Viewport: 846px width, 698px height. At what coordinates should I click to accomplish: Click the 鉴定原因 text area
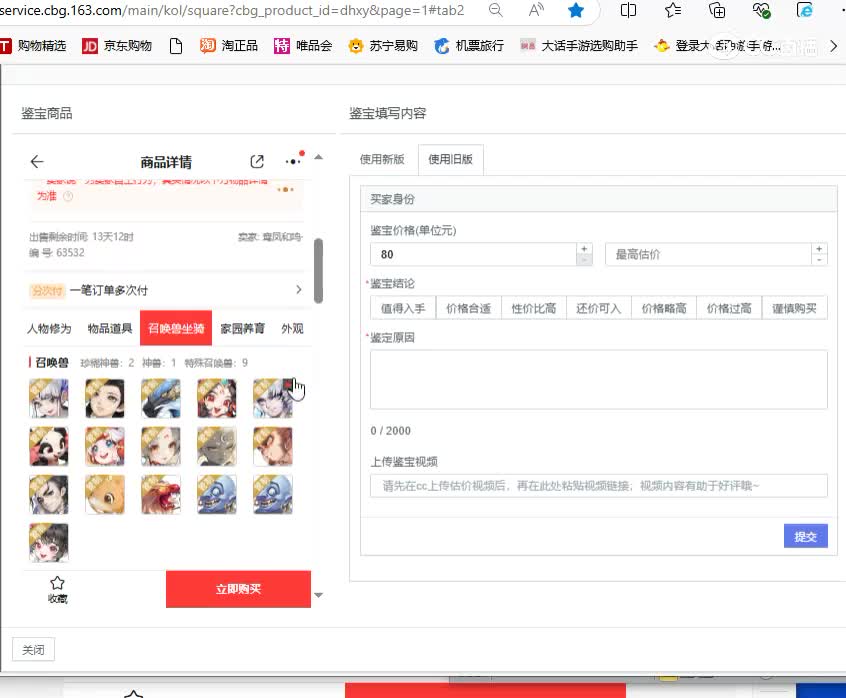pyautogui.click(x=599, y=379)
